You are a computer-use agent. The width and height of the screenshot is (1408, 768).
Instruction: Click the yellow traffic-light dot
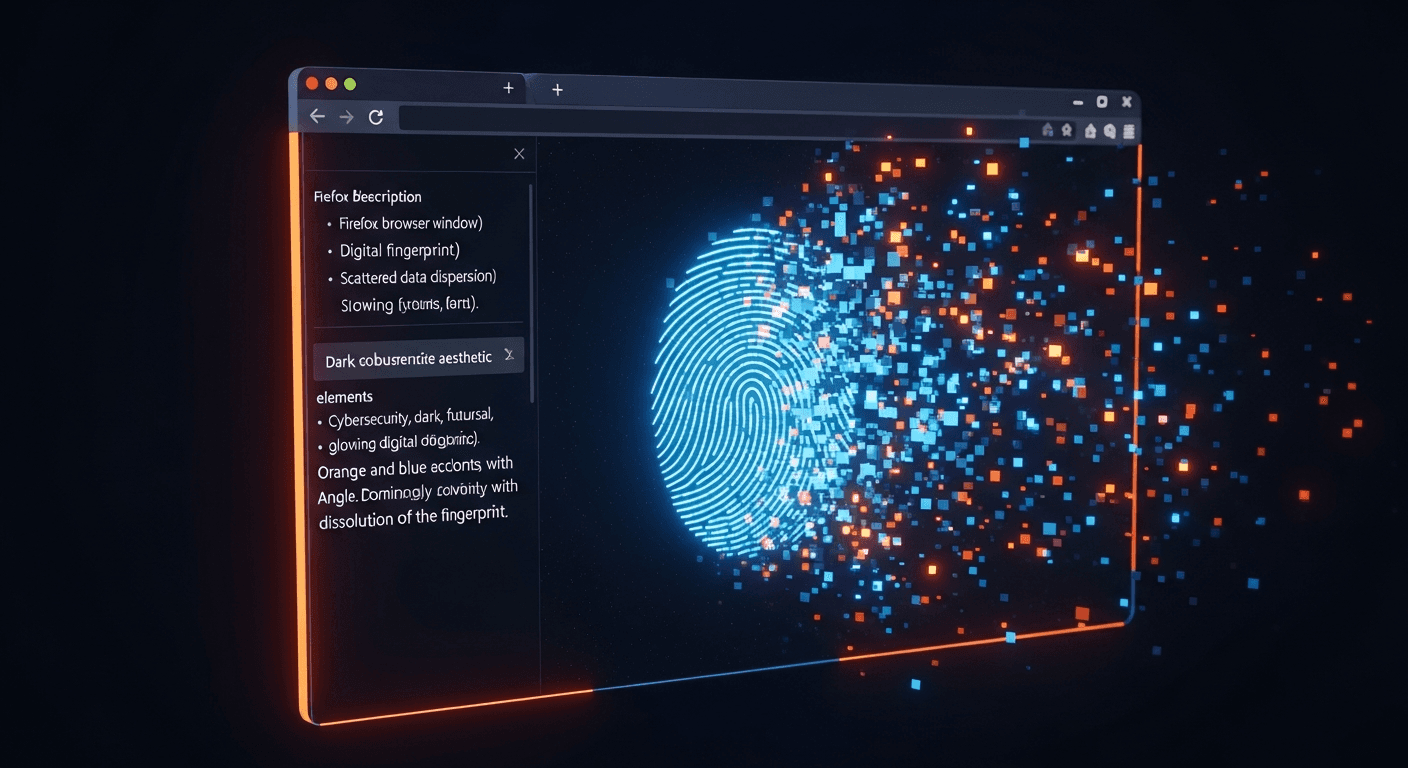click(x=331, y=84)
